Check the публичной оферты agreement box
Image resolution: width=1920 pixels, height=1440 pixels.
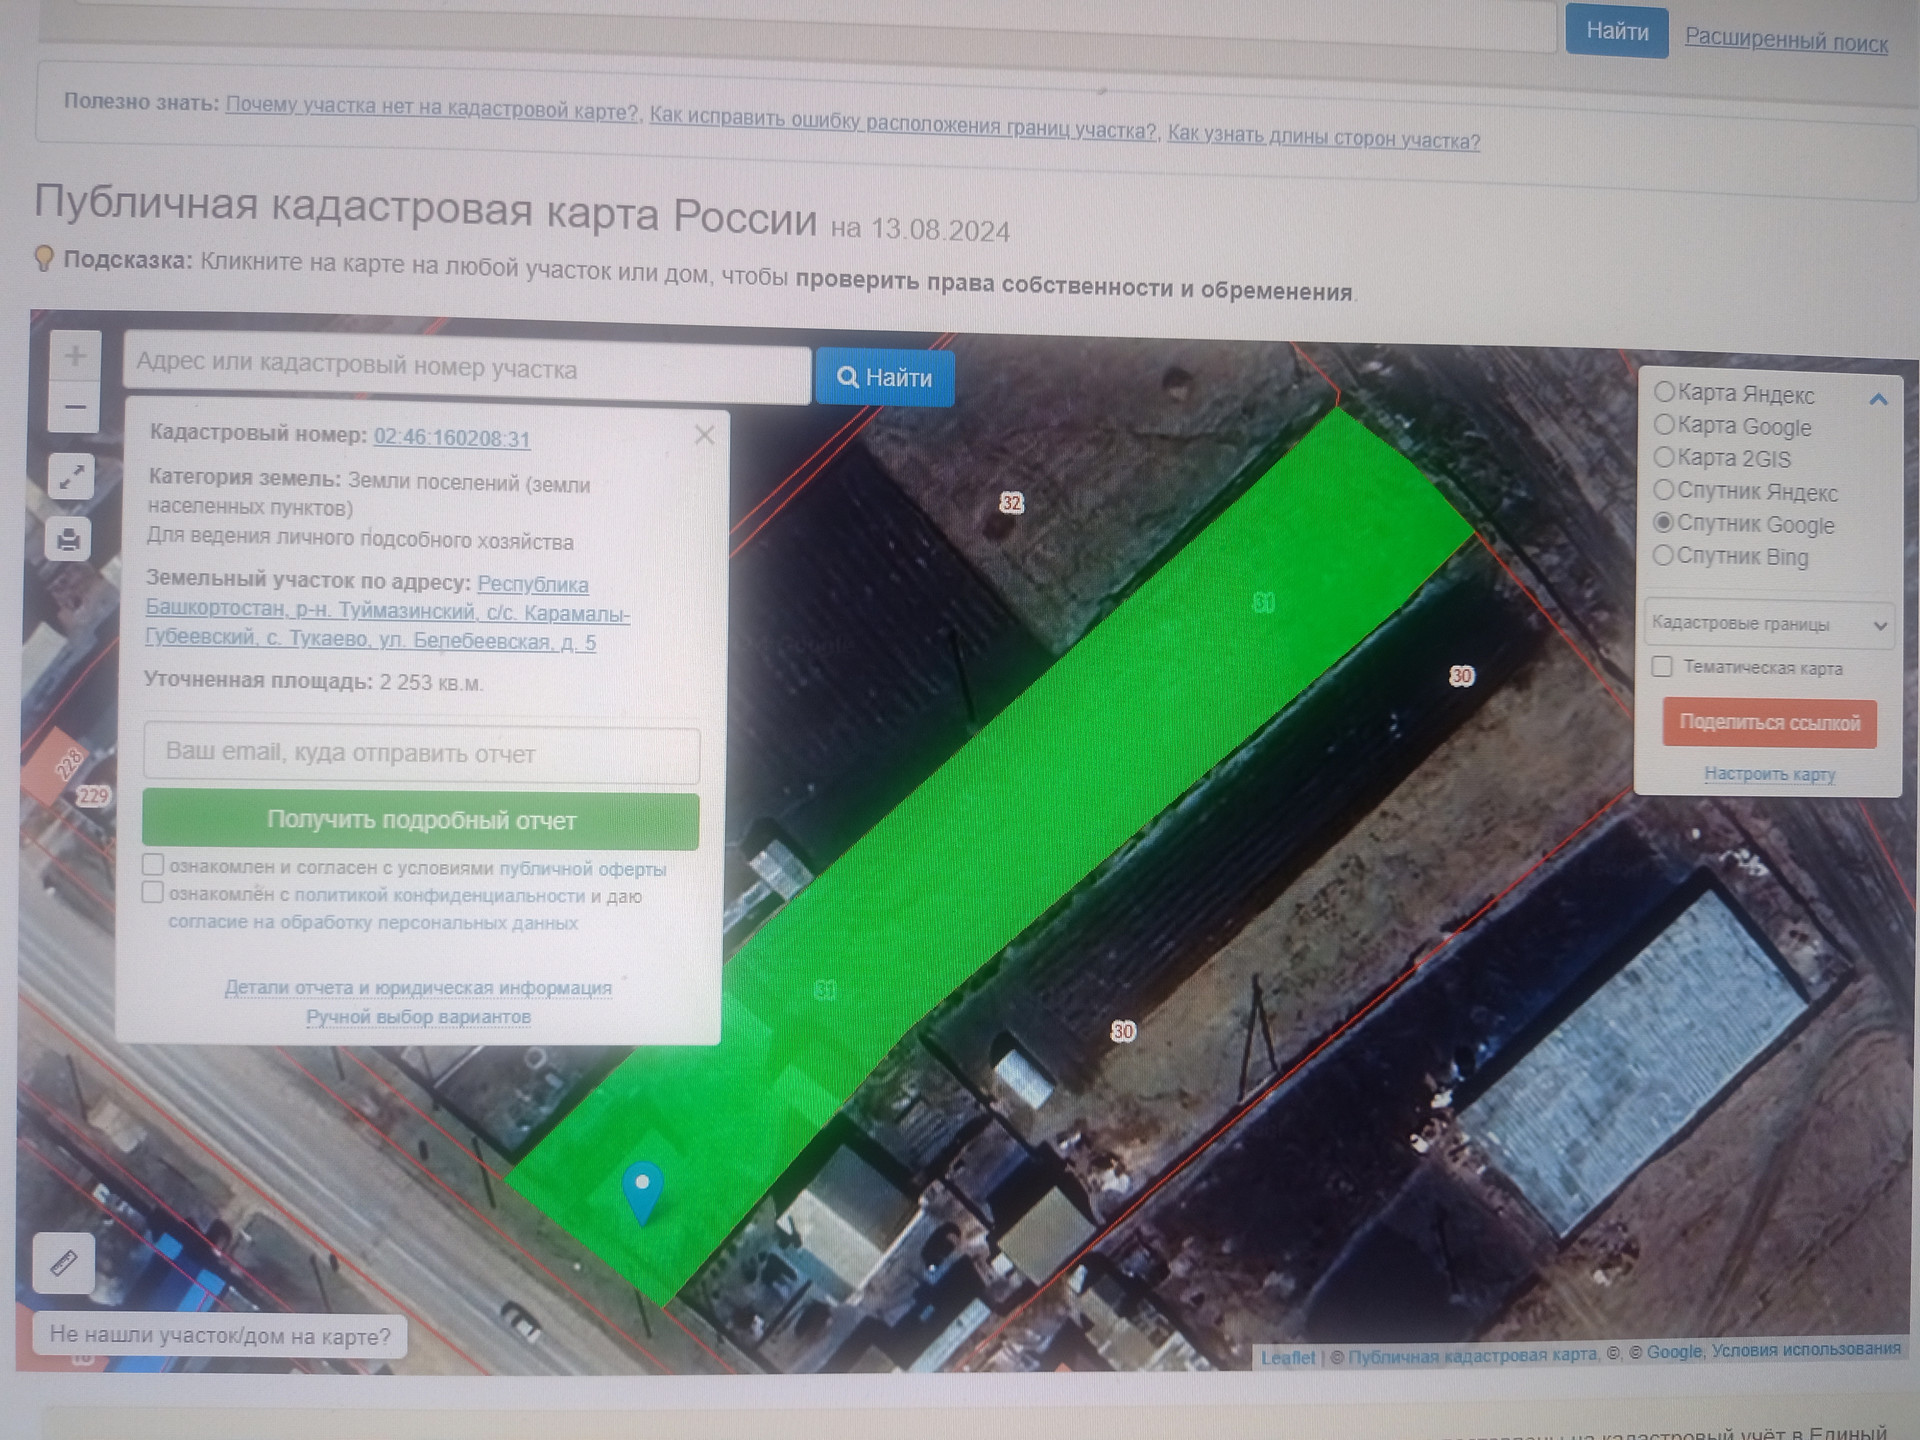pyautogui.click(x=153, y=864)
